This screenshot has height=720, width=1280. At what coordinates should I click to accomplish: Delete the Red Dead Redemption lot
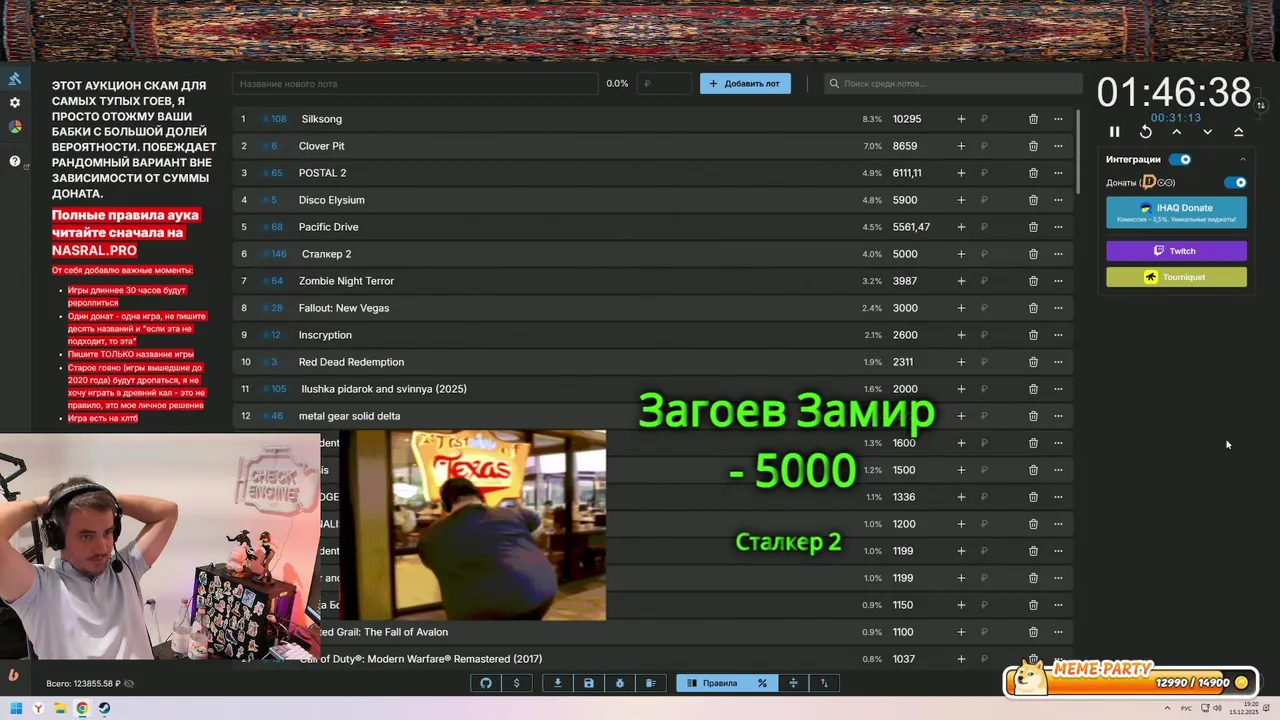pos(1033,362)
